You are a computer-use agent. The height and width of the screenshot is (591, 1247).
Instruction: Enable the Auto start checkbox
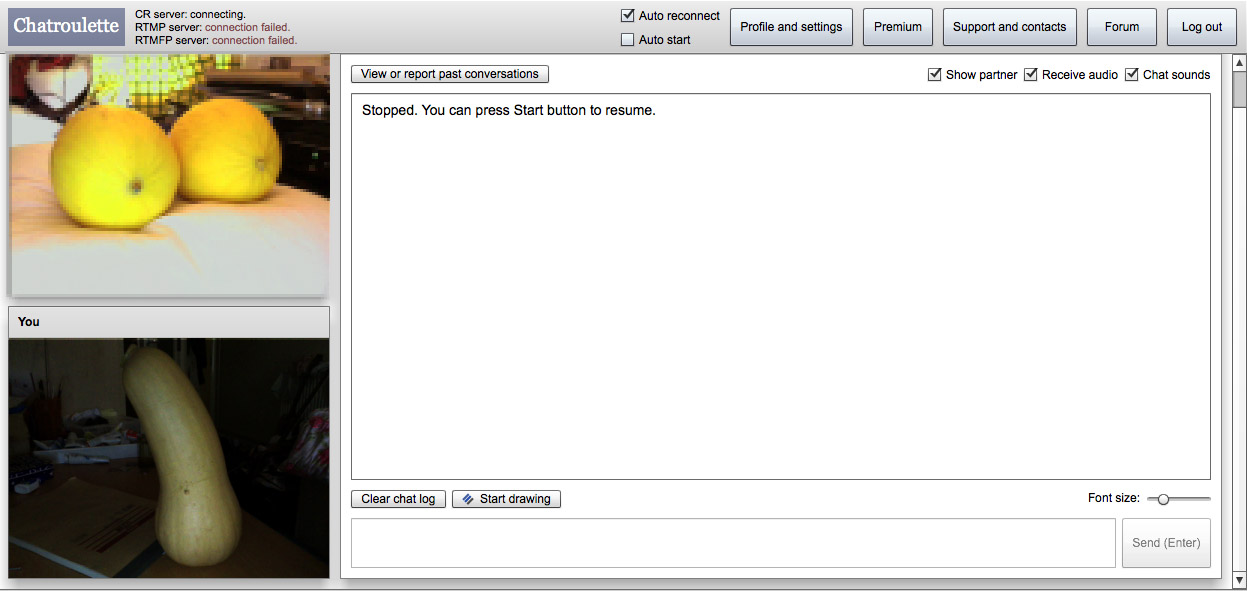tap(628, 40)
